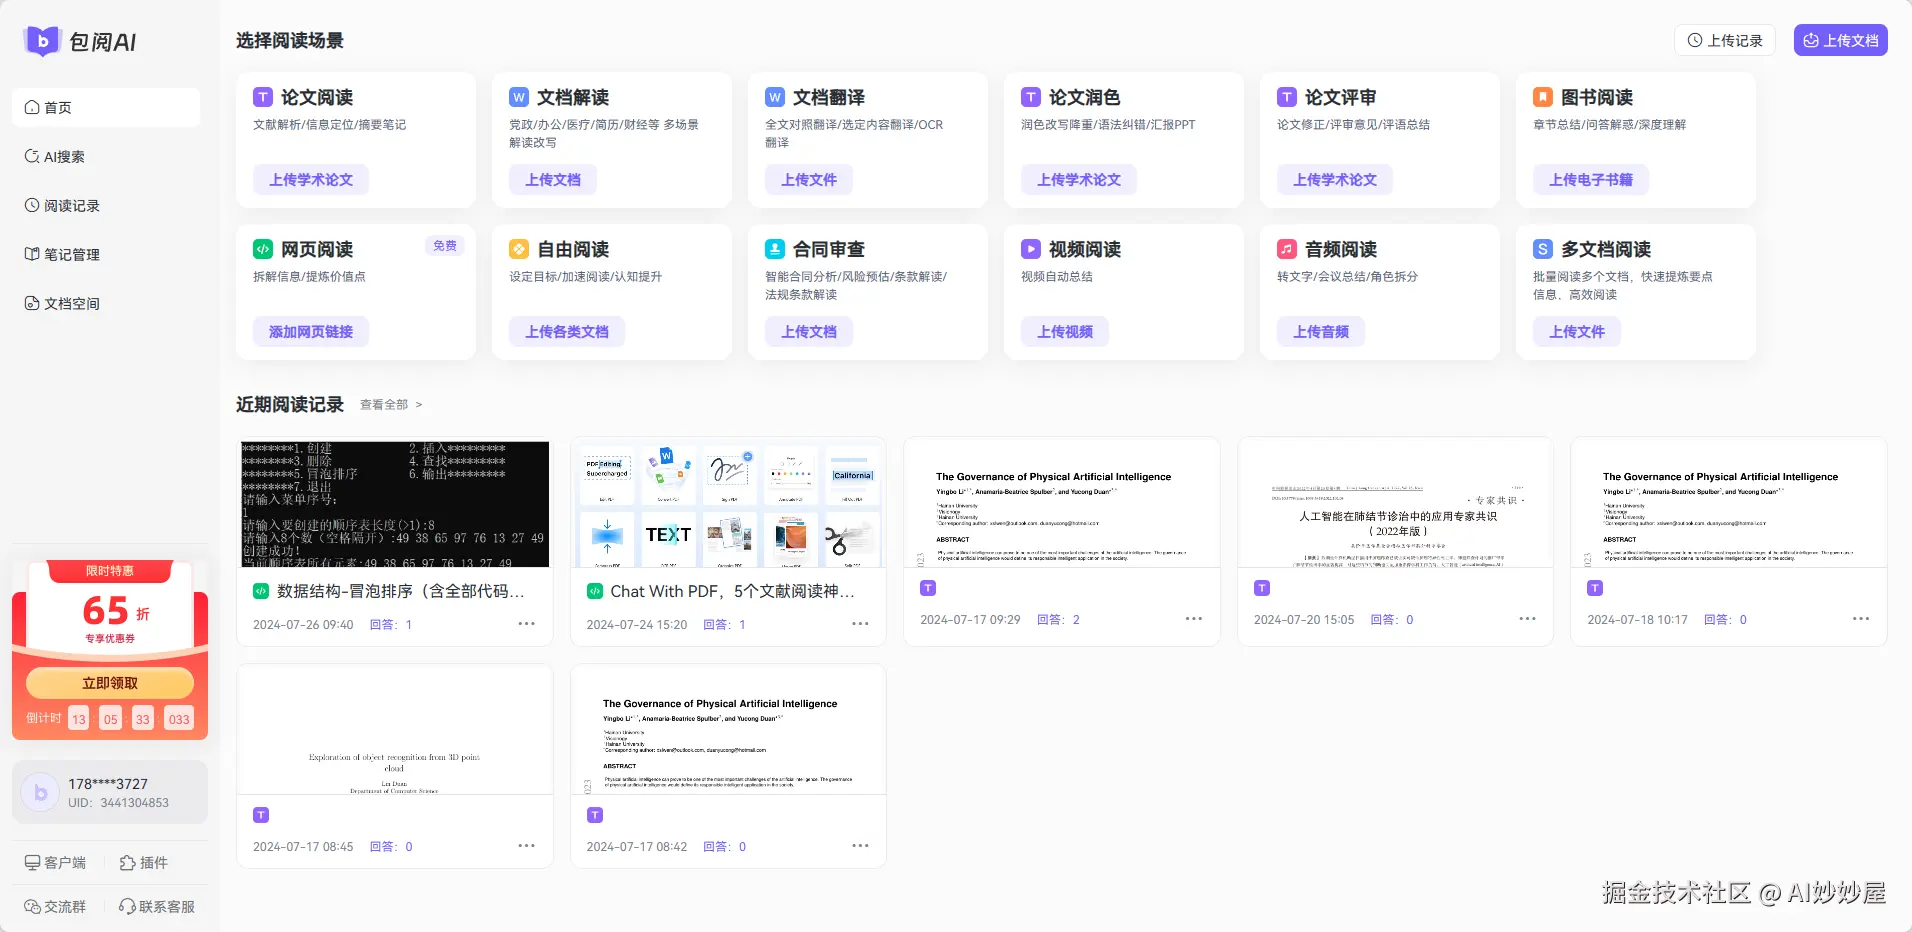Click the 论文评审 purple T icon
1912x932 pixels.
[1287, 97]
